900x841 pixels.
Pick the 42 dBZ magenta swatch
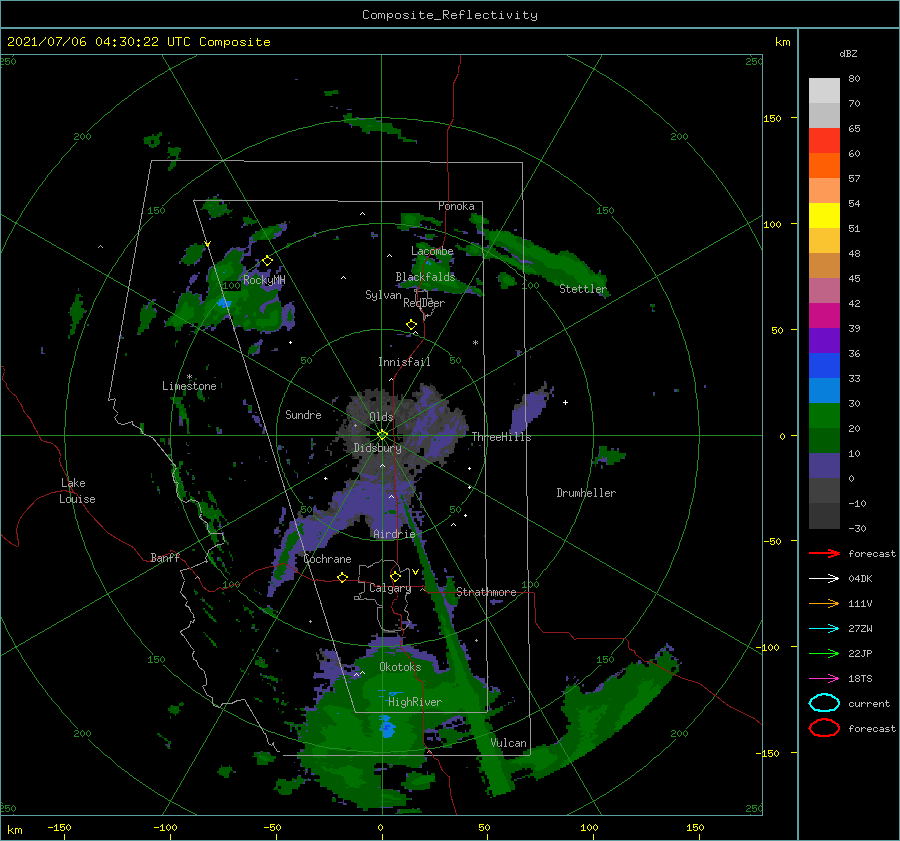824,315
